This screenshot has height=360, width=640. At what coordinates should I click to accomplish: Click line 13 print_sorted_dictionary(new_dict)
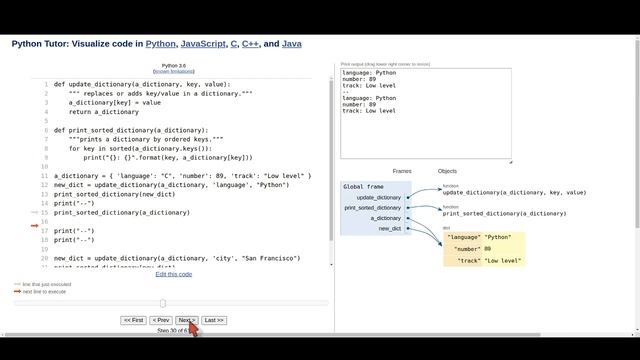[114, 194]
